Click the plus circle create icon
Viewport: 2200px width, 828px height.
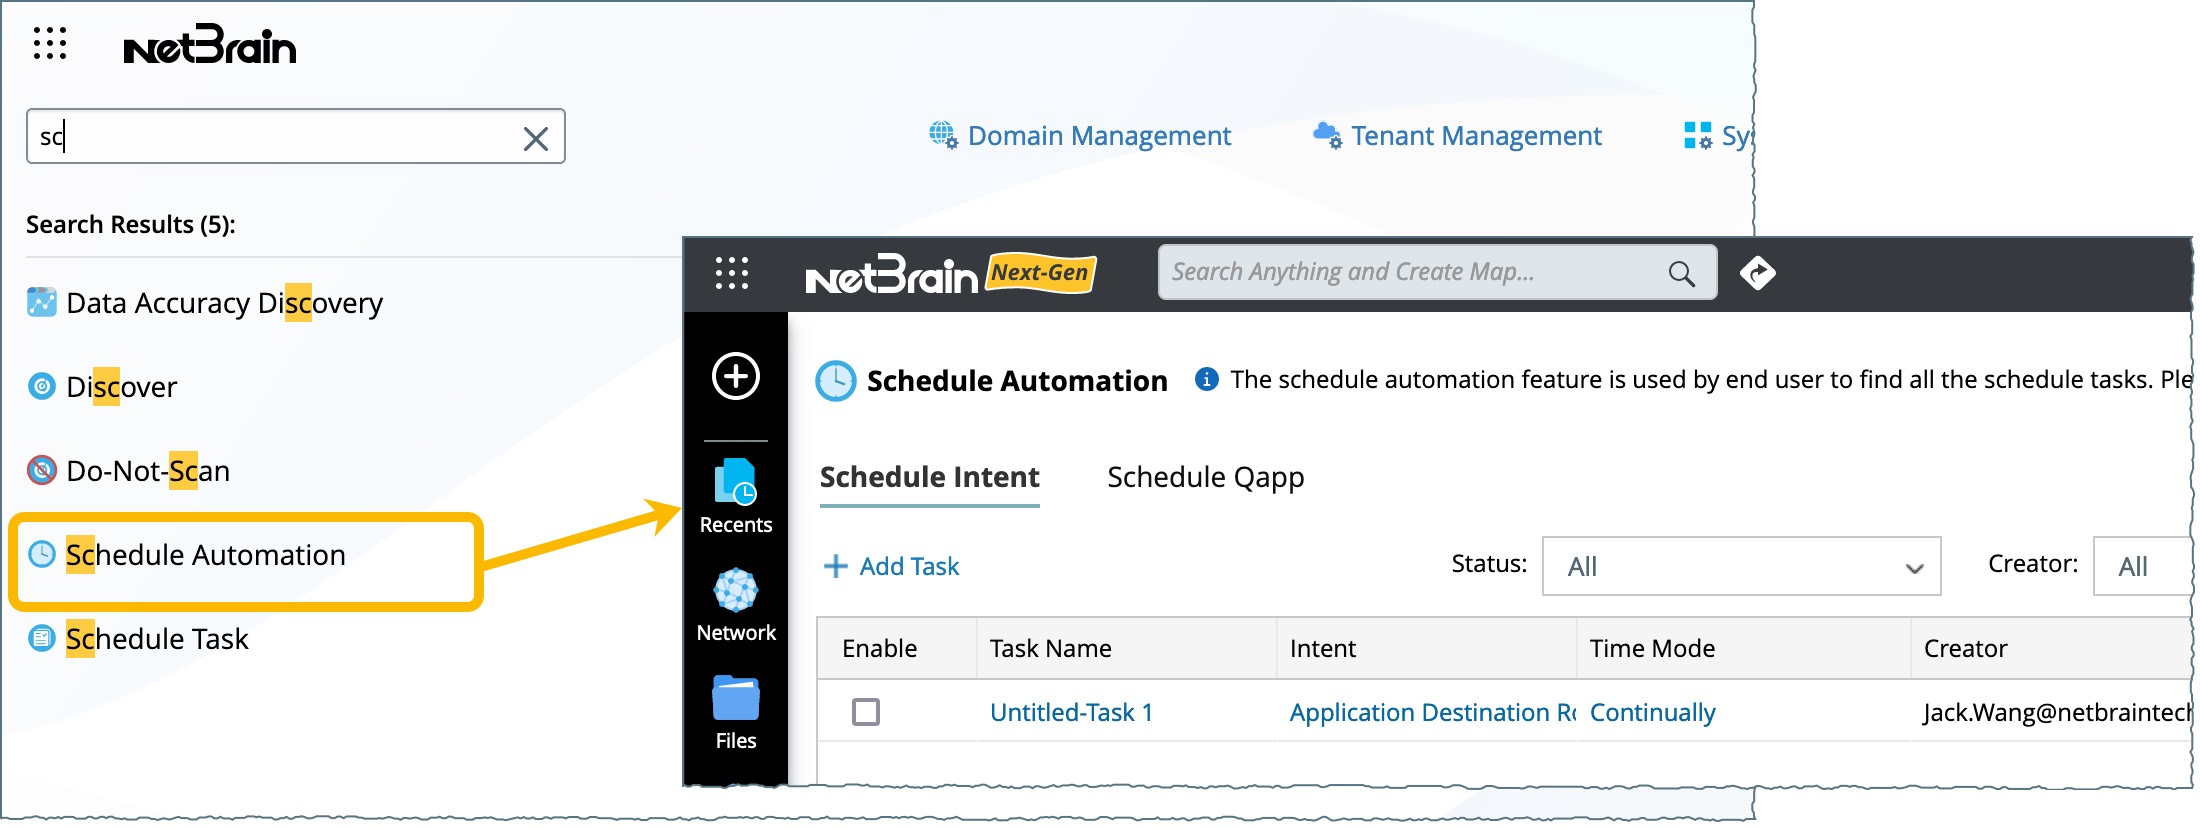pos(736,377)
